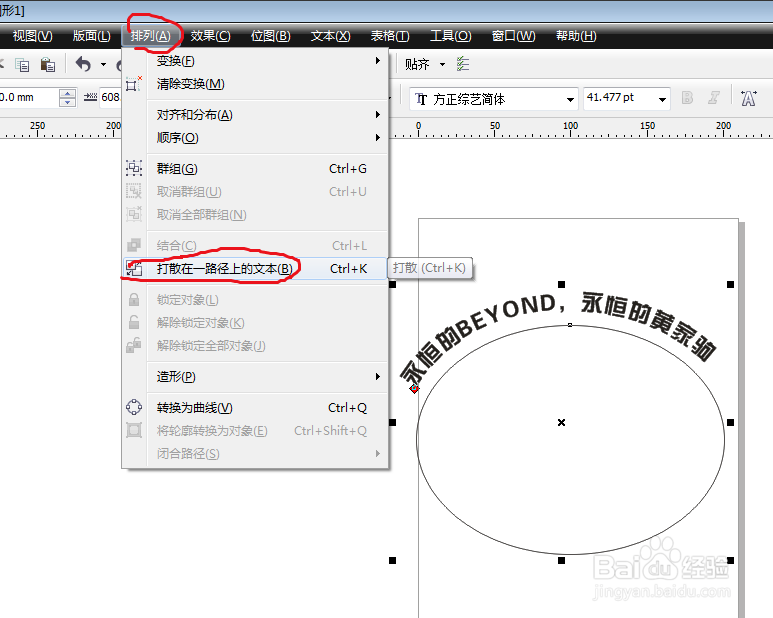Expand the 造形(P) submenu
773x618 pixels.
coord(255,377)
